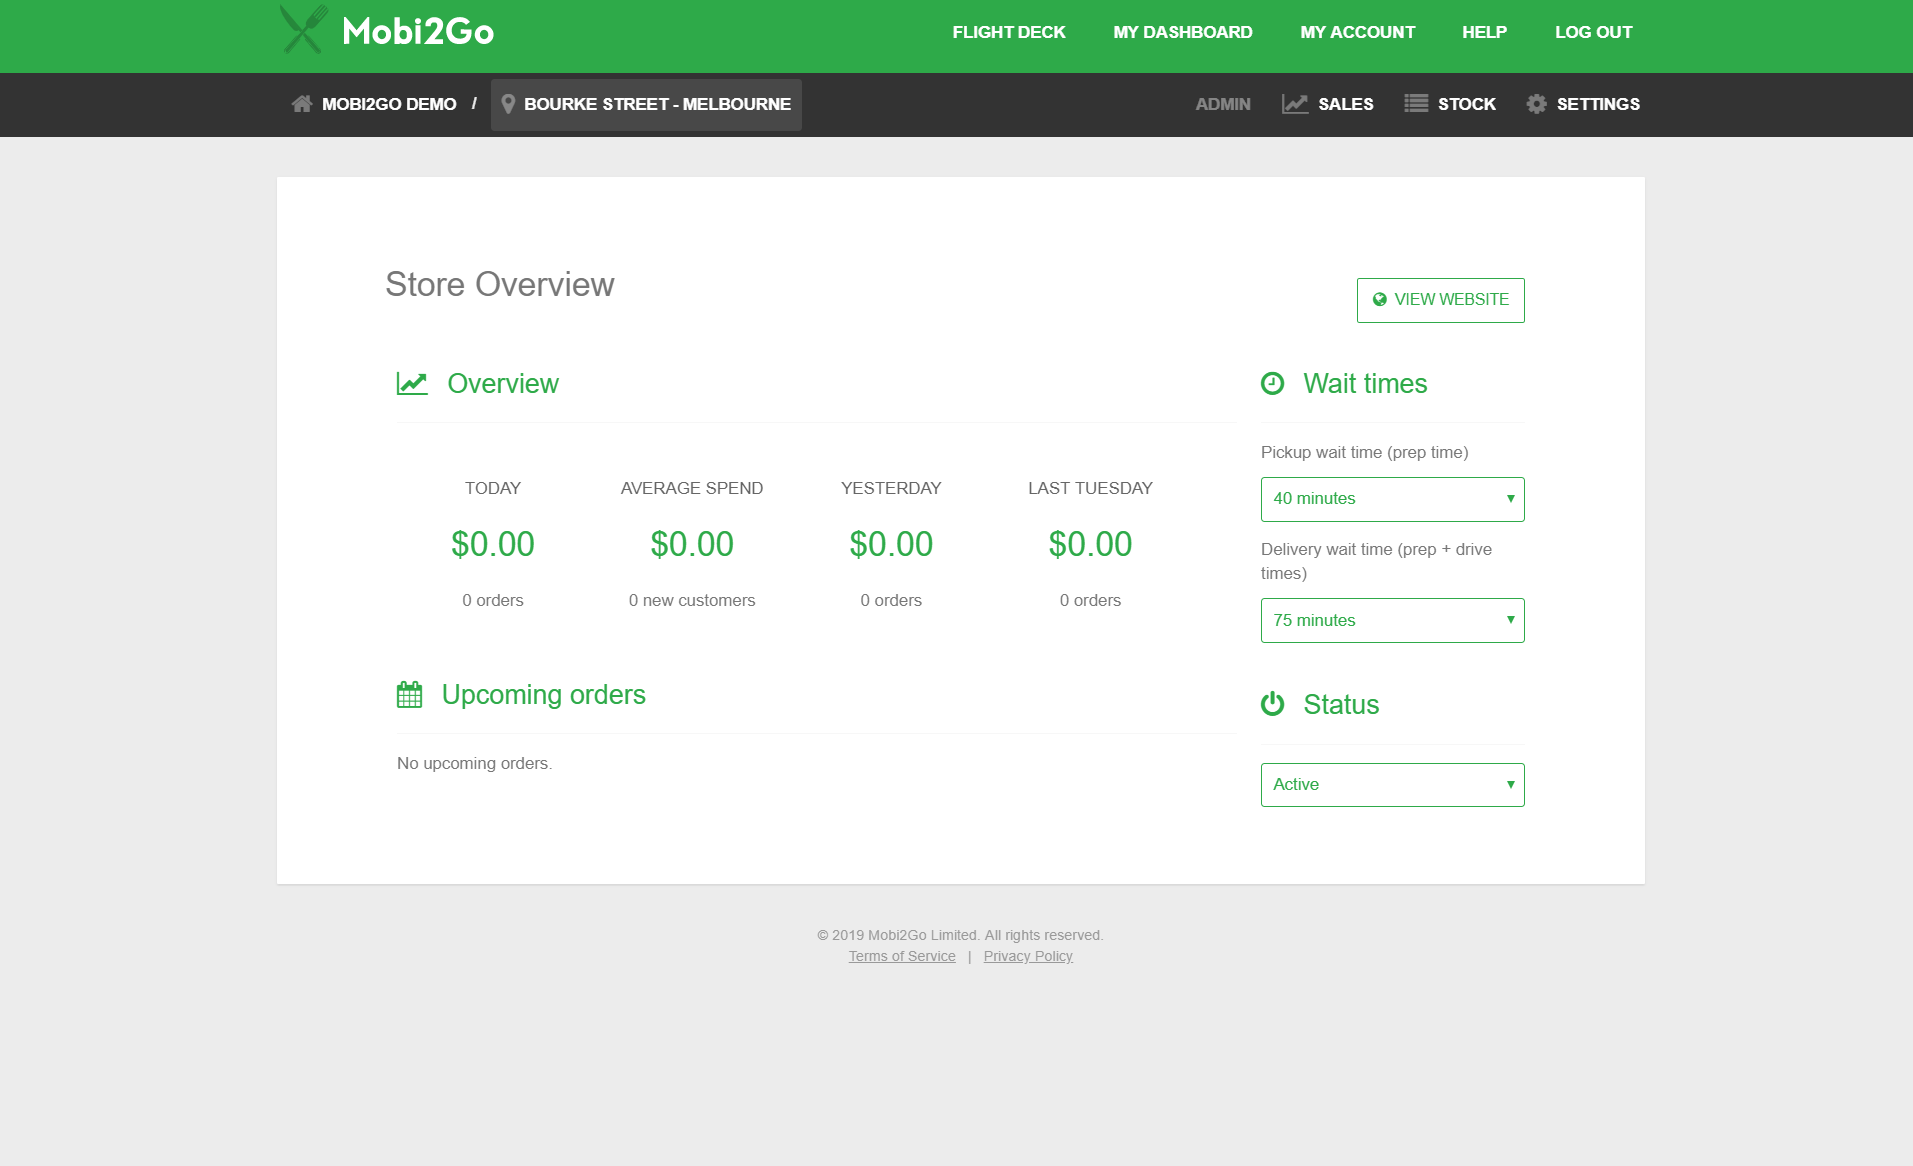Follow the Privacy Policy footer link

pos(1027,957)
